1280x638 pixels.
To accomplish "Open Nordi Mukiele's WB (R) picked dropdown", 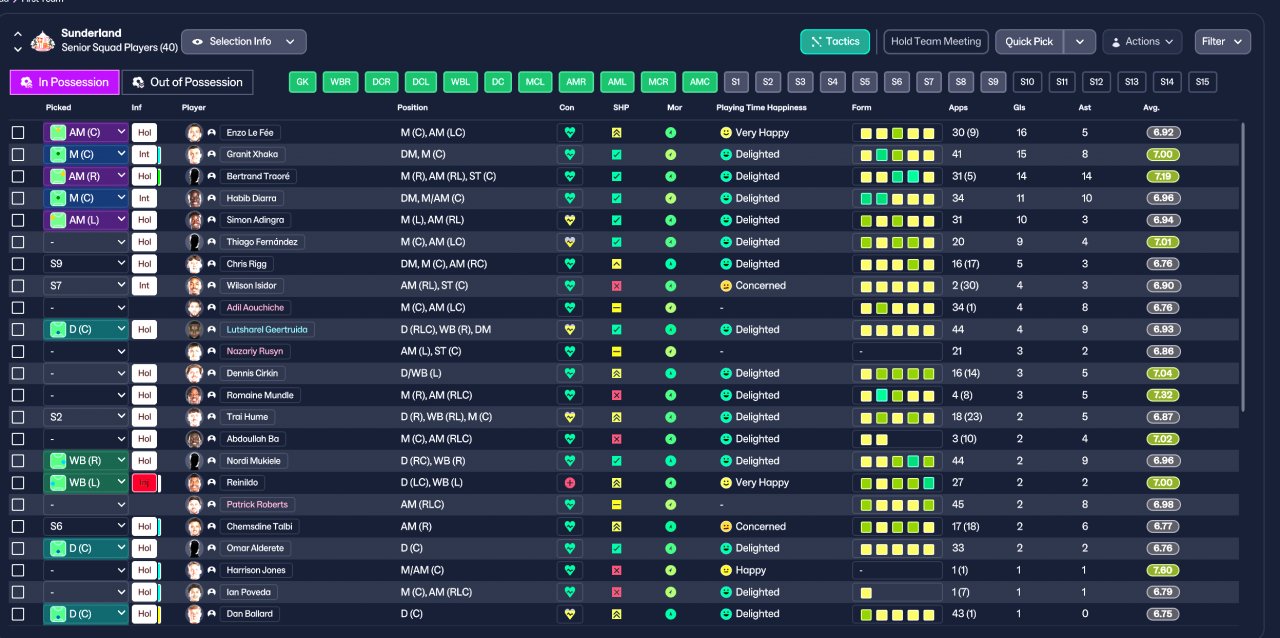I will coord(86,461).
